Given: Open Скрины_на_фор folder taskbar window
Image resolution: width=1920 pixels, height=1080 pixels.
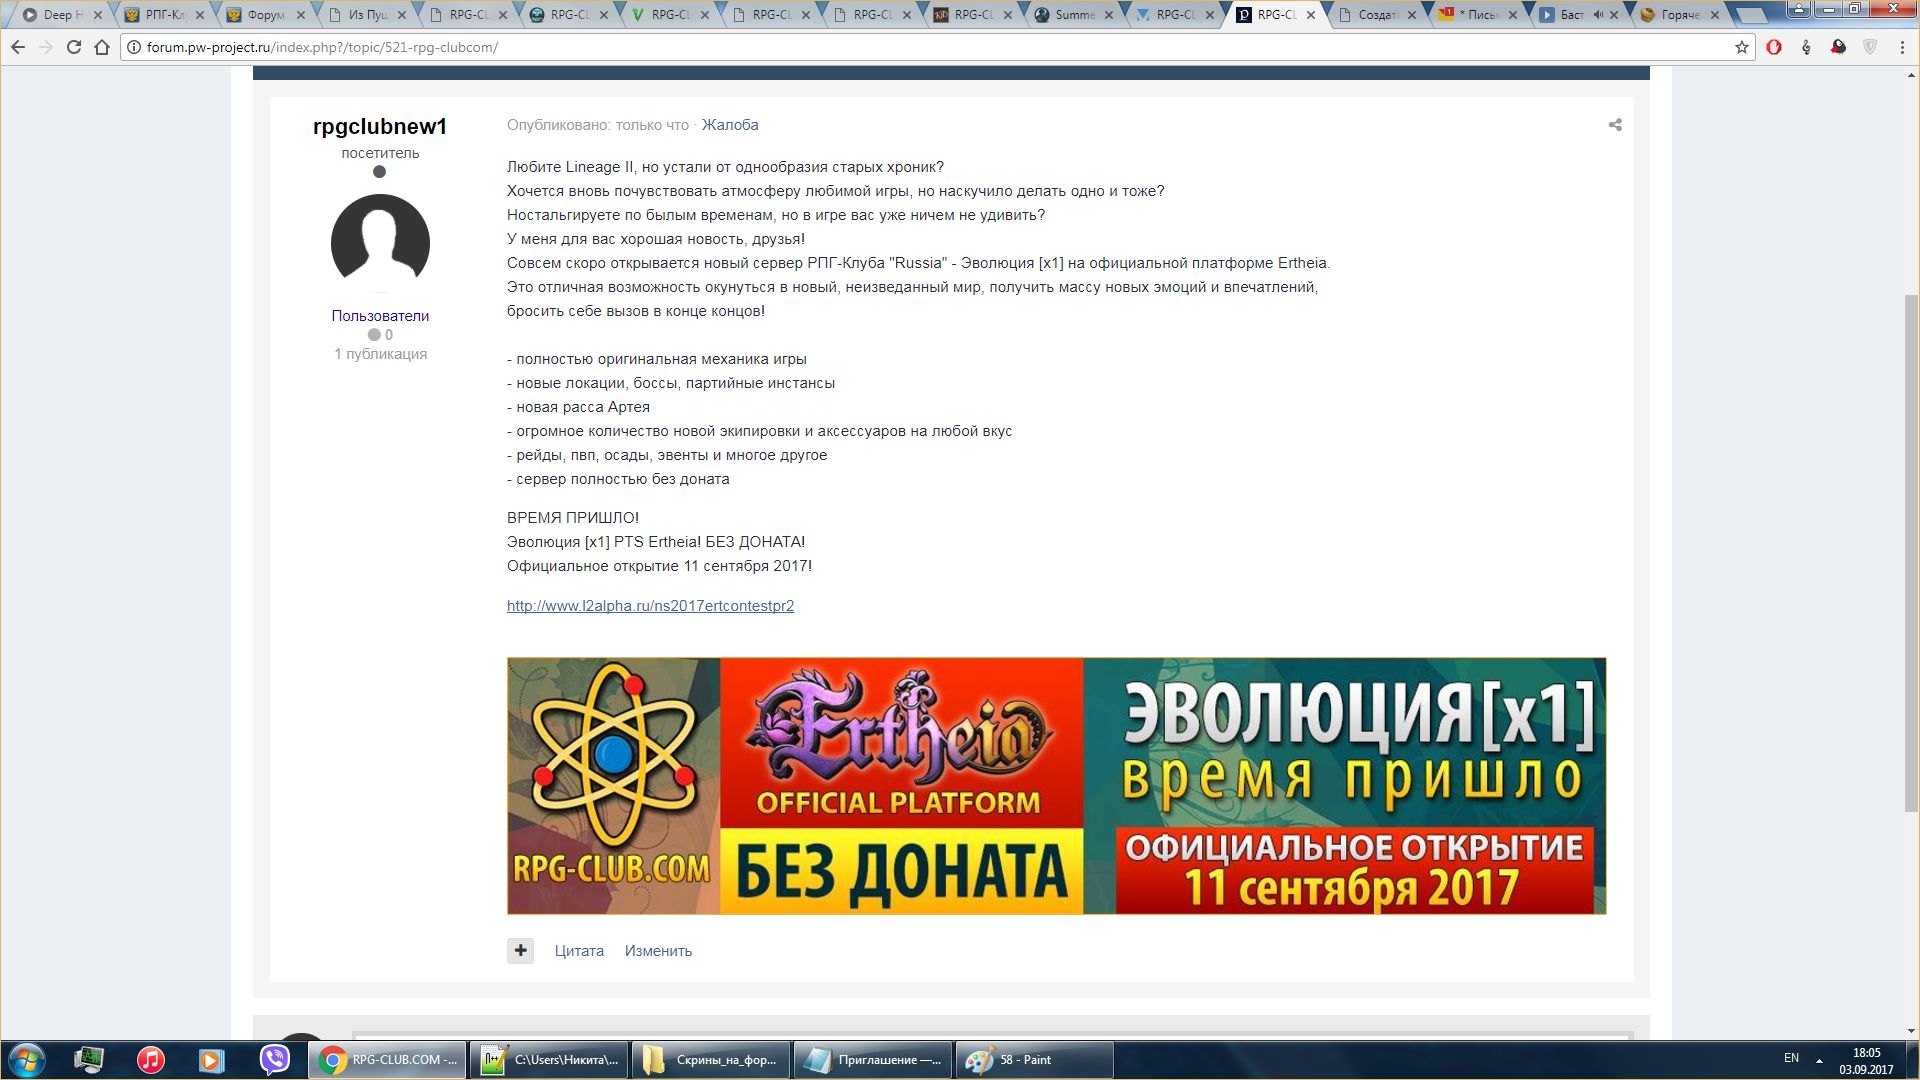Looking at the screenshot, I should (711, 1060).
